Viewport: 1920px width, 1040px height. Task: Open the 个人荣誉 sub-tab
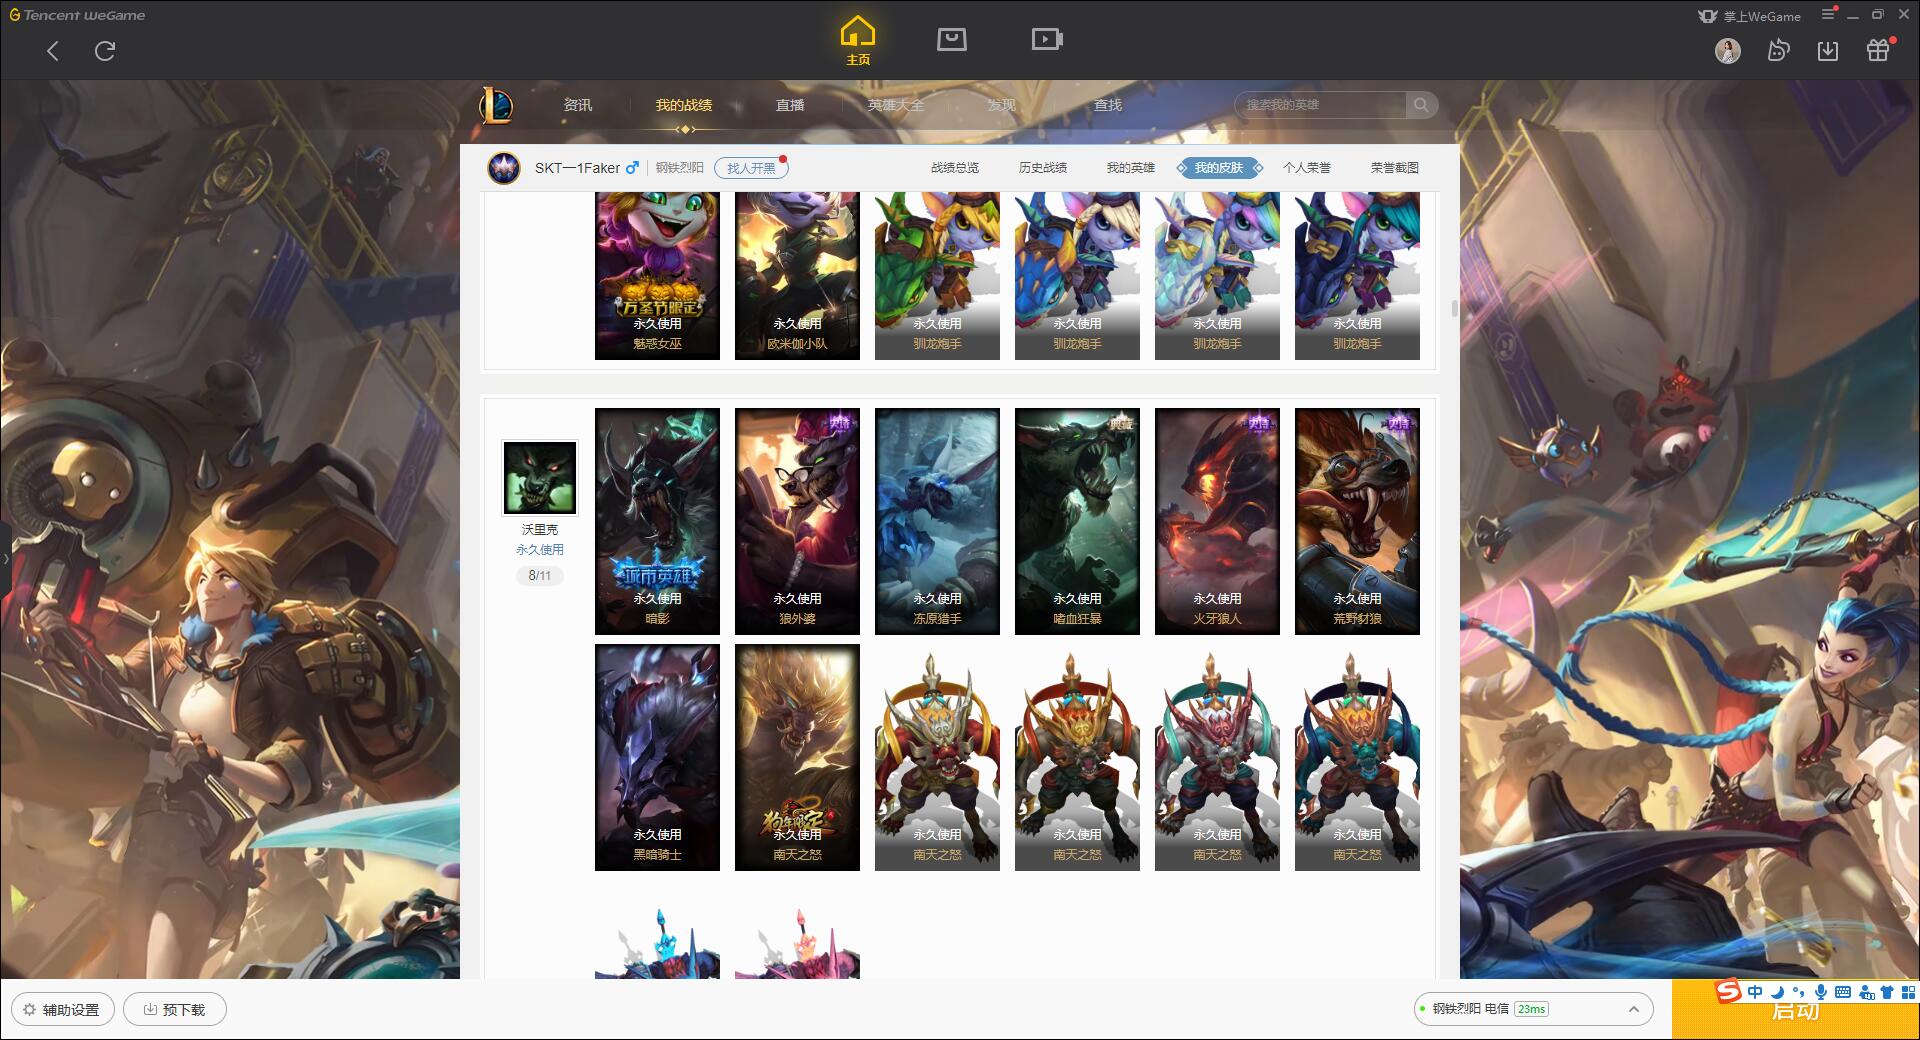[1307, 168]
